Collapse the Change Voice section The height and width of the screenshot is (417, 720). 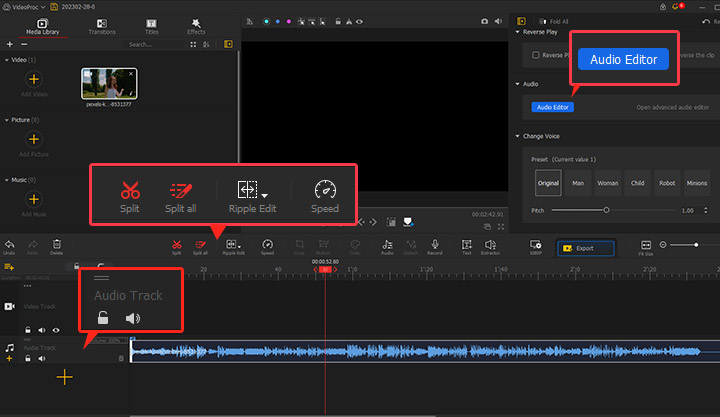(518, 136)
